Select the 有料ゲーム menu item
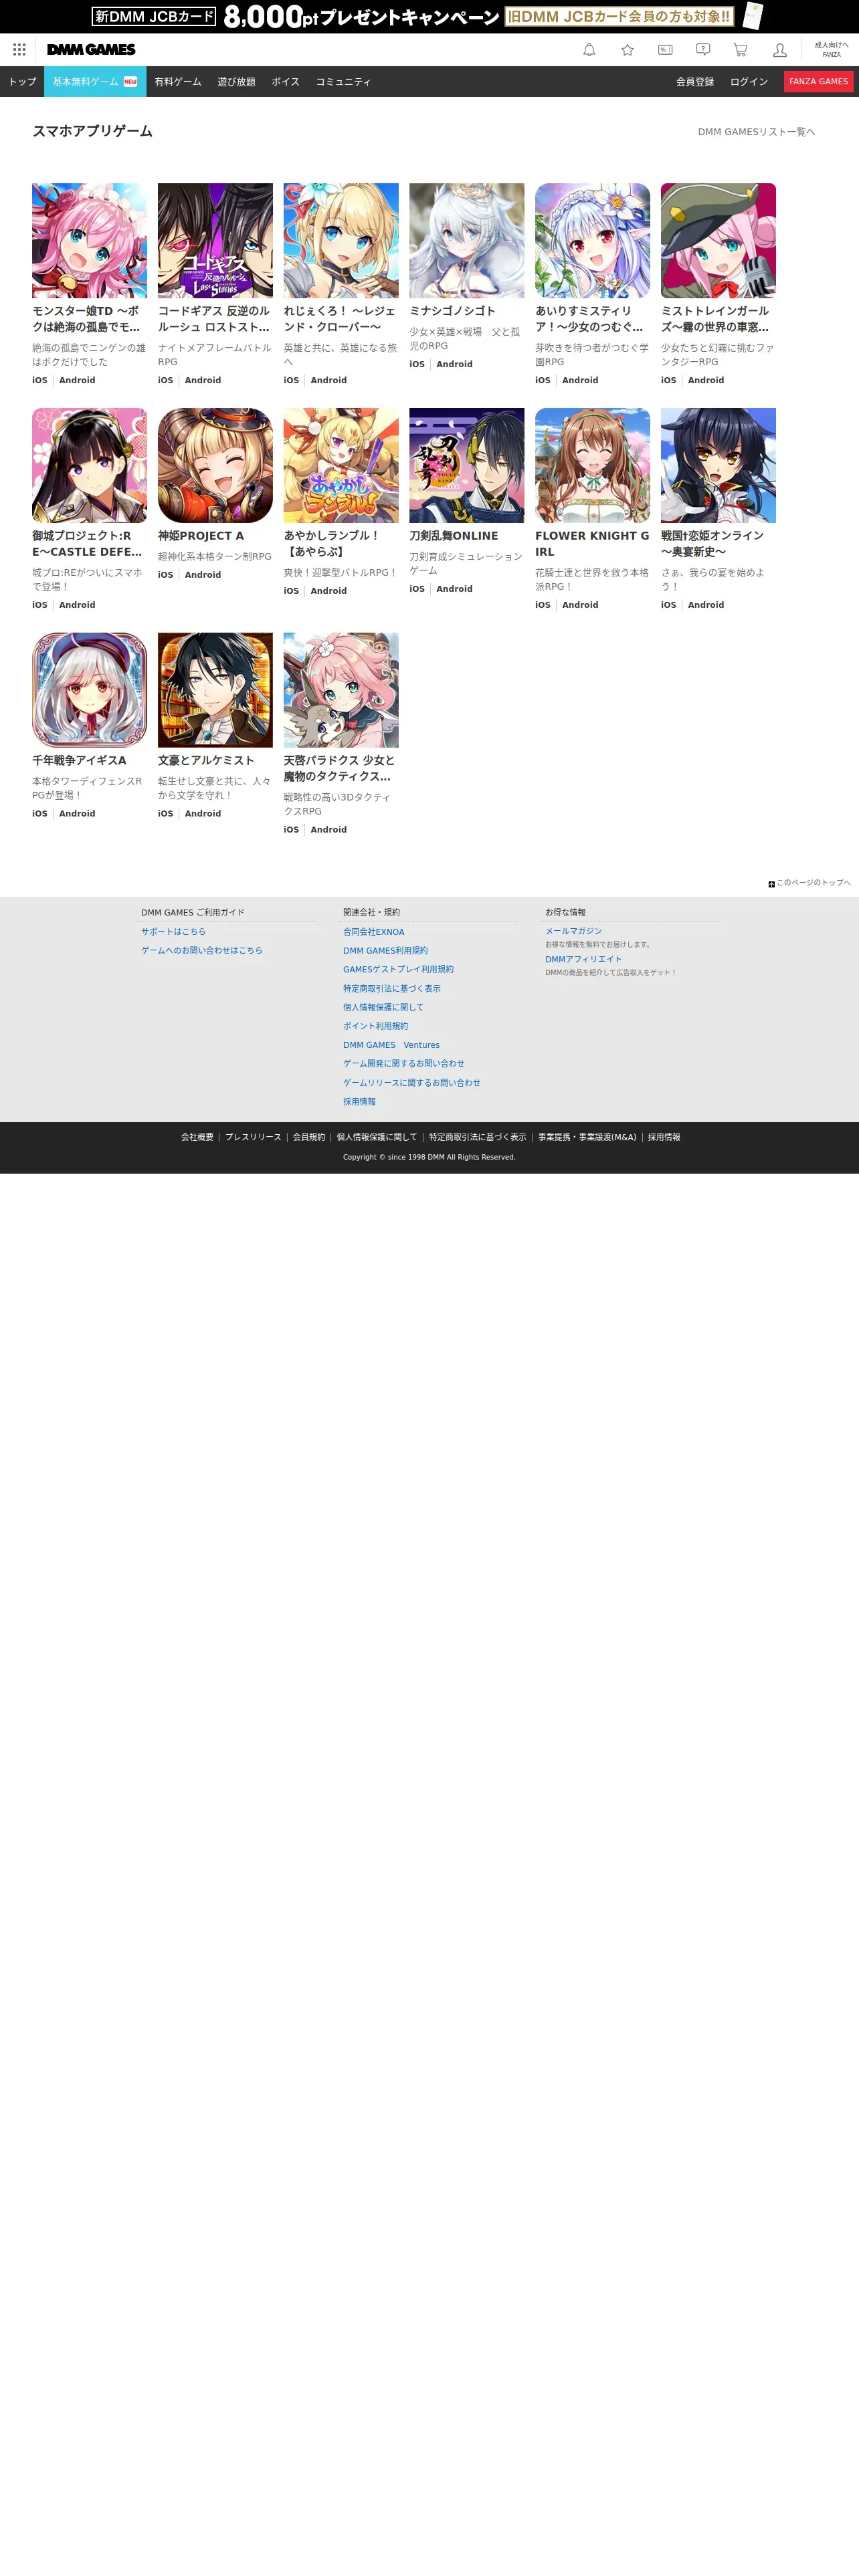 tap(178, 82)
